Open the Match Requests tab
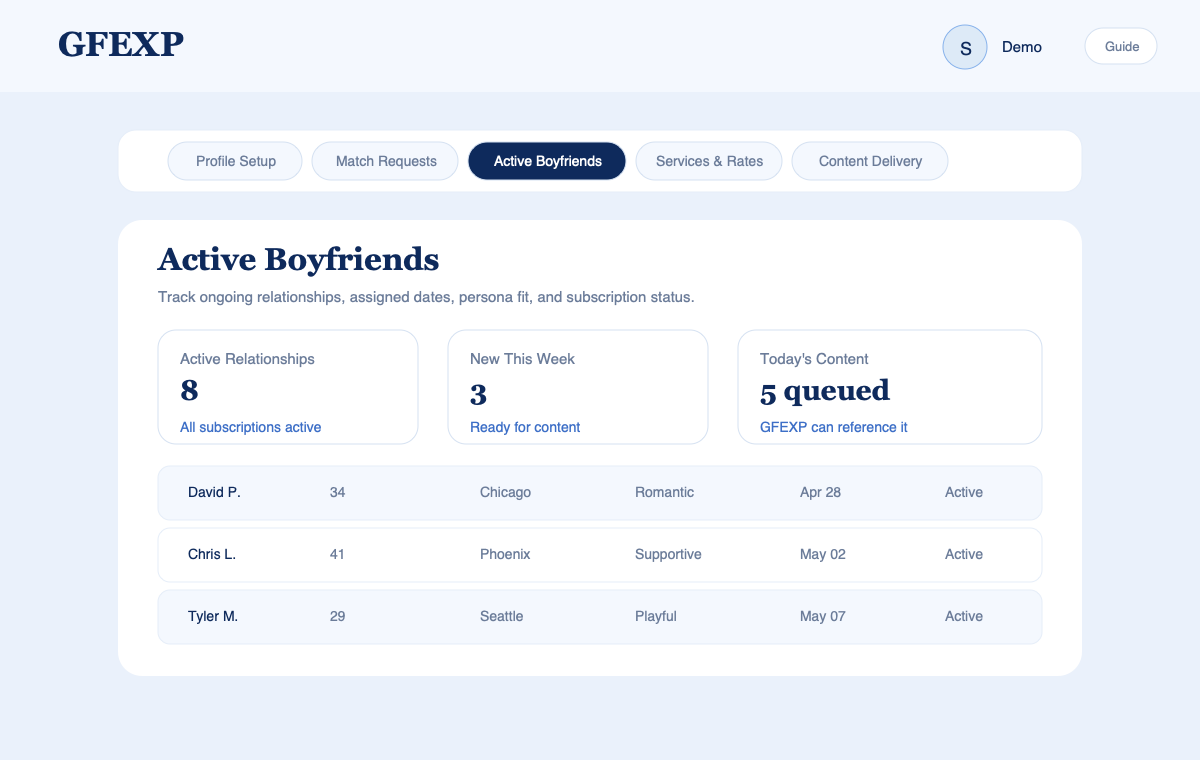1200x760 pixels. point(386,161)
